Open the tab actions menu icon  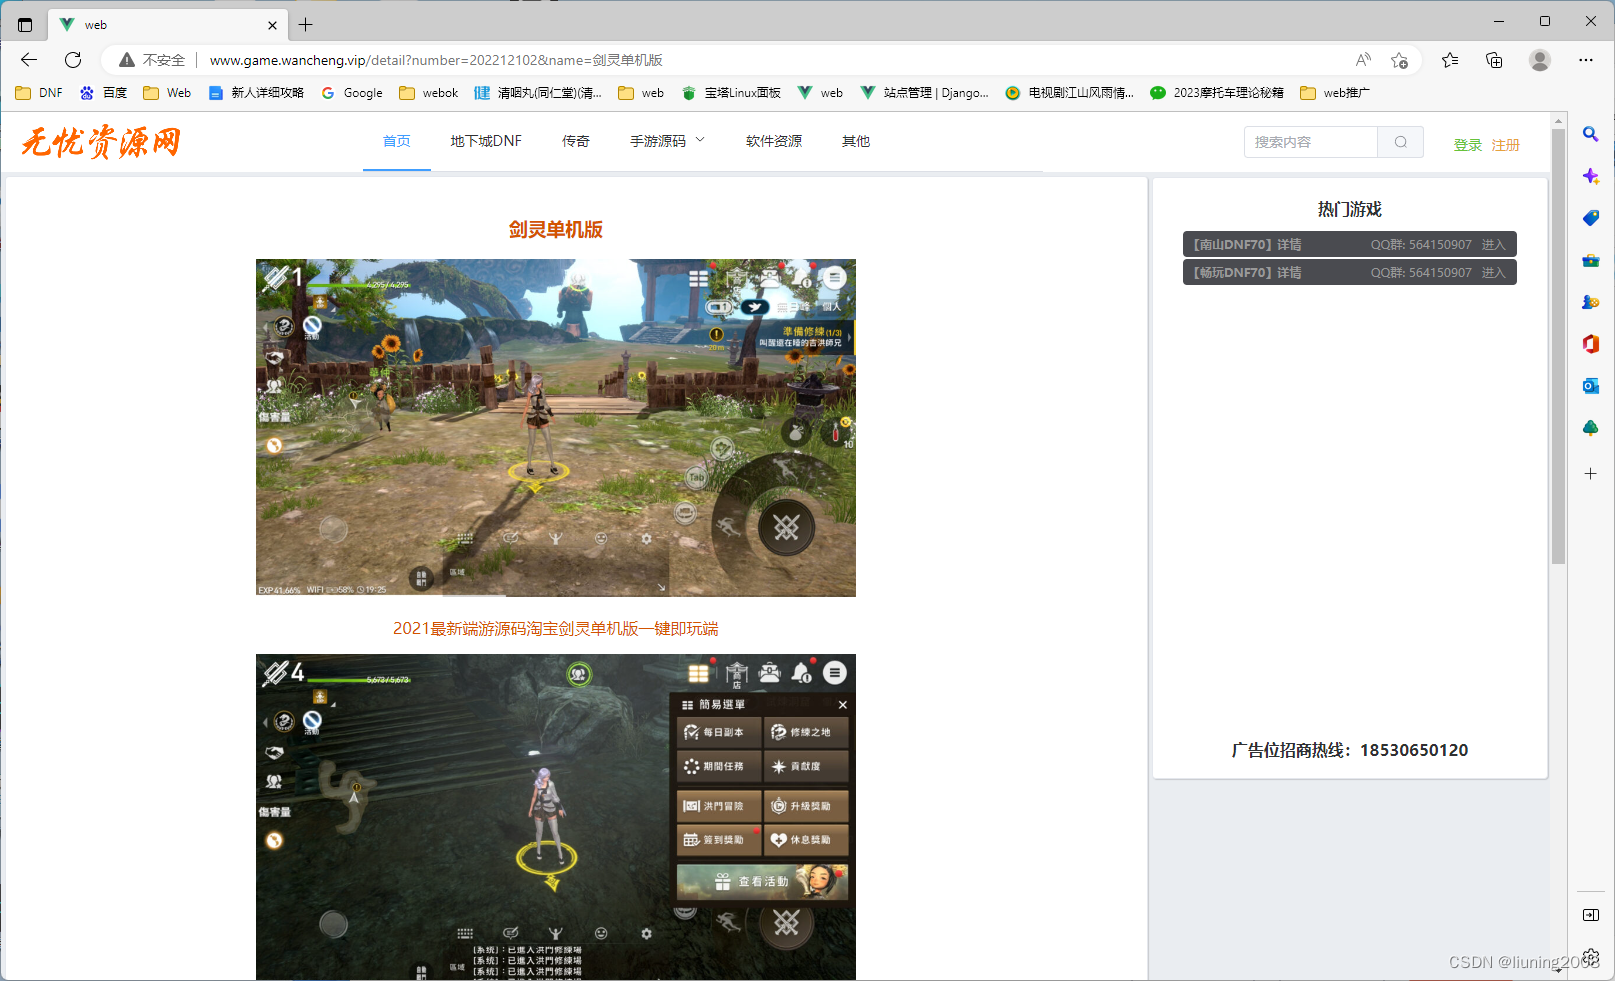[x=25, y=25]
